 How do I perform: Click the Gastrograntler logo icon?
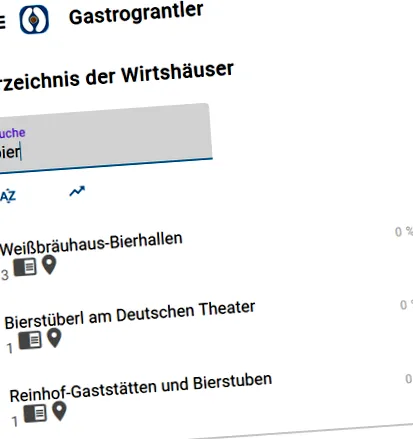[34, 19]
